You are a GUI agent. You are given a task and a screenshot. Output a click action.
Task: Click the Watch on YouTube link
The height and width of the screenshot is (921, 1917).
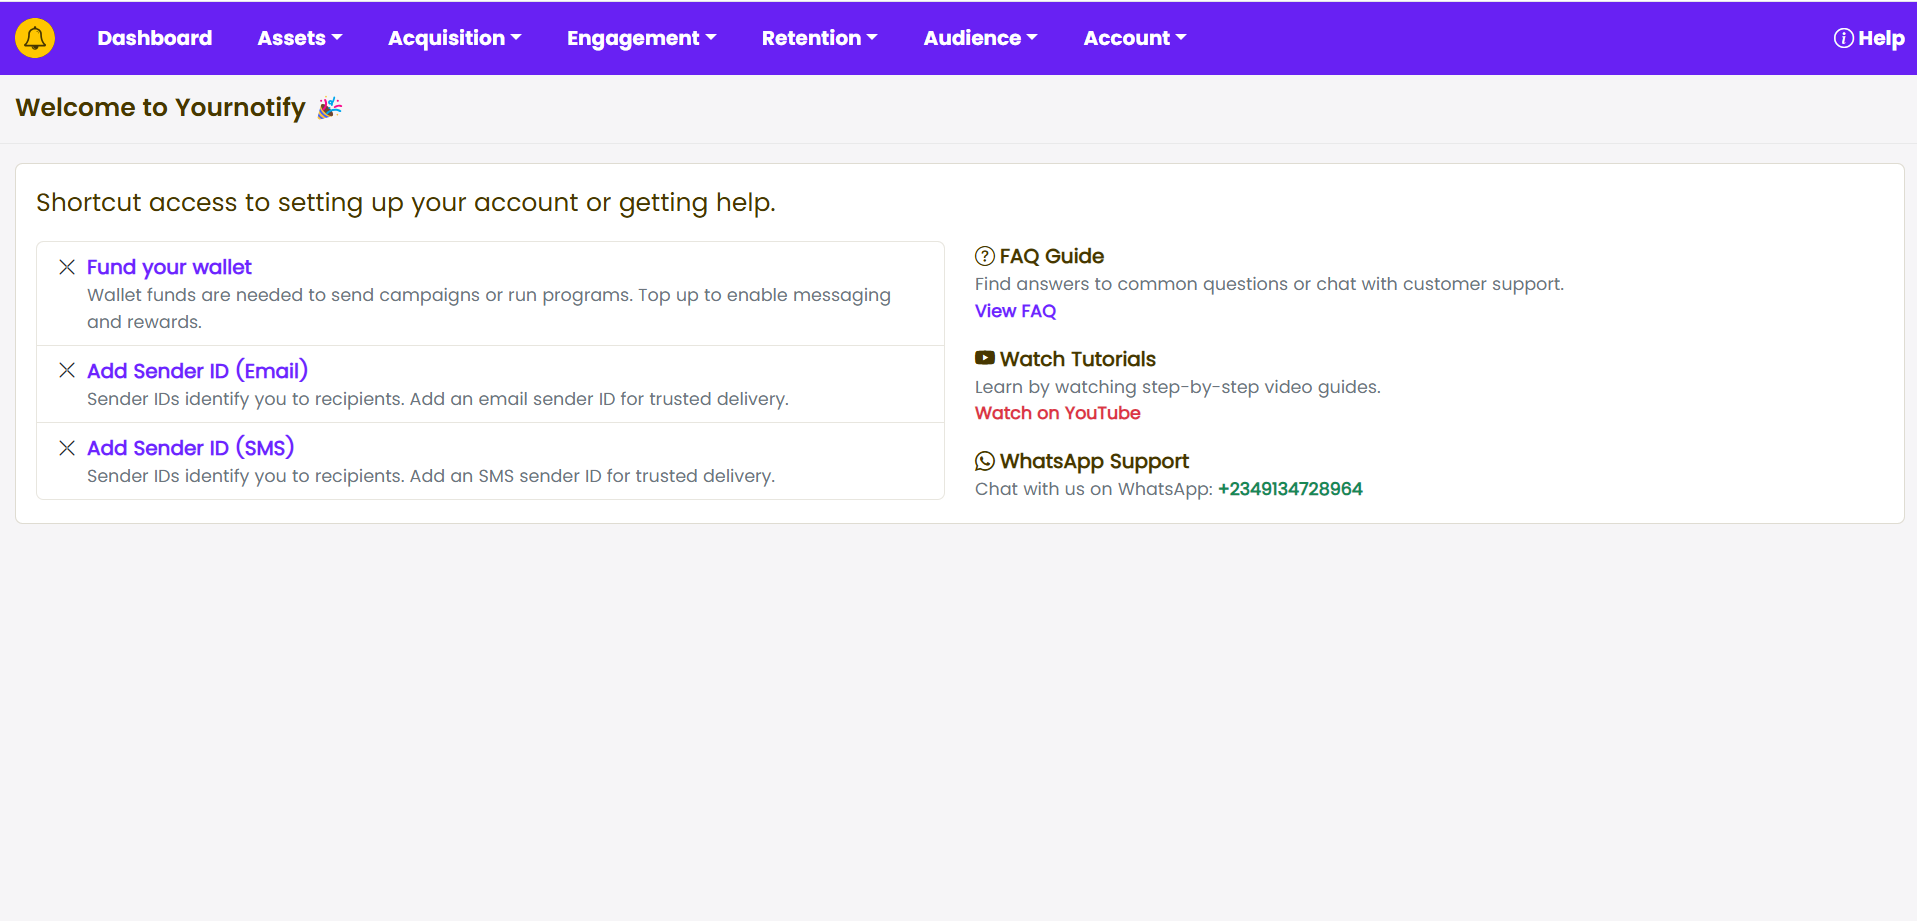point(1057,413)
